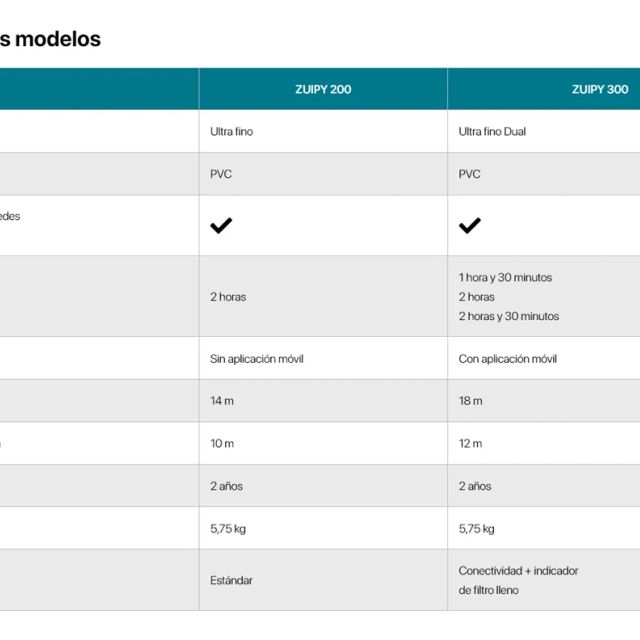Click the '10 m' value
This screenshot has width=640, height=640.
point(222,444)
